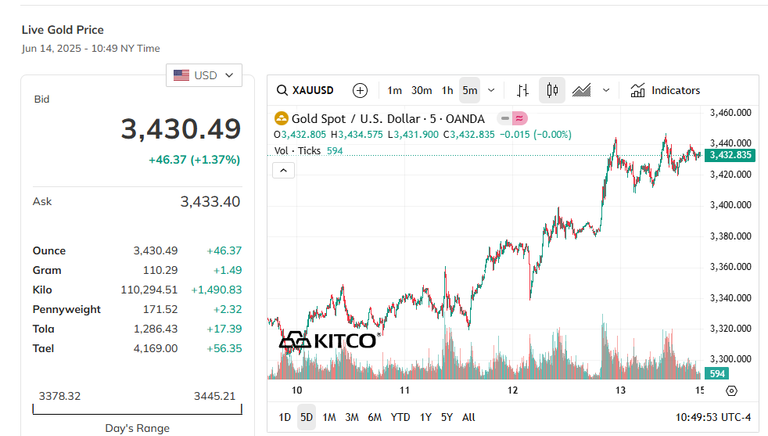Click the 10:49:53 UTC-4 timezone button
The height and width of the screenshot is (436, 768).
pos(713,417)
